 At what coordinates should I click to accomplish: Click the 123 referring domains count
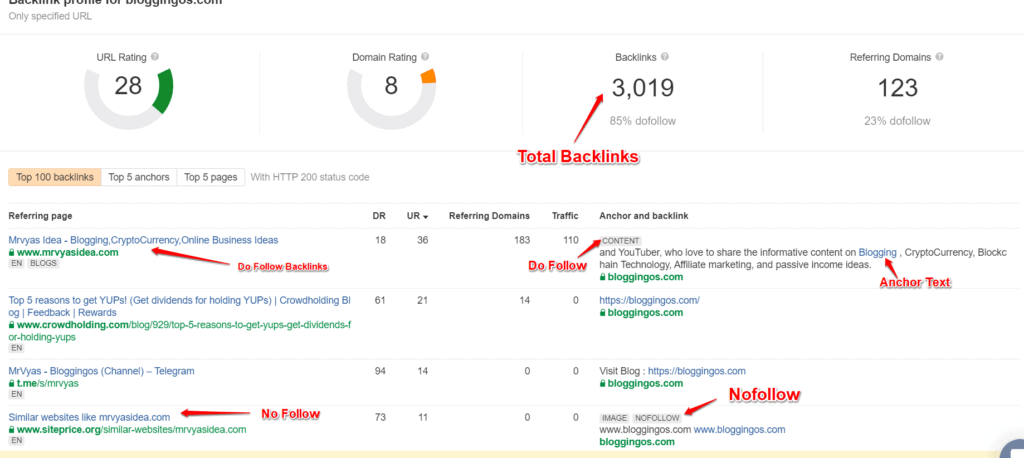(896, 88)
